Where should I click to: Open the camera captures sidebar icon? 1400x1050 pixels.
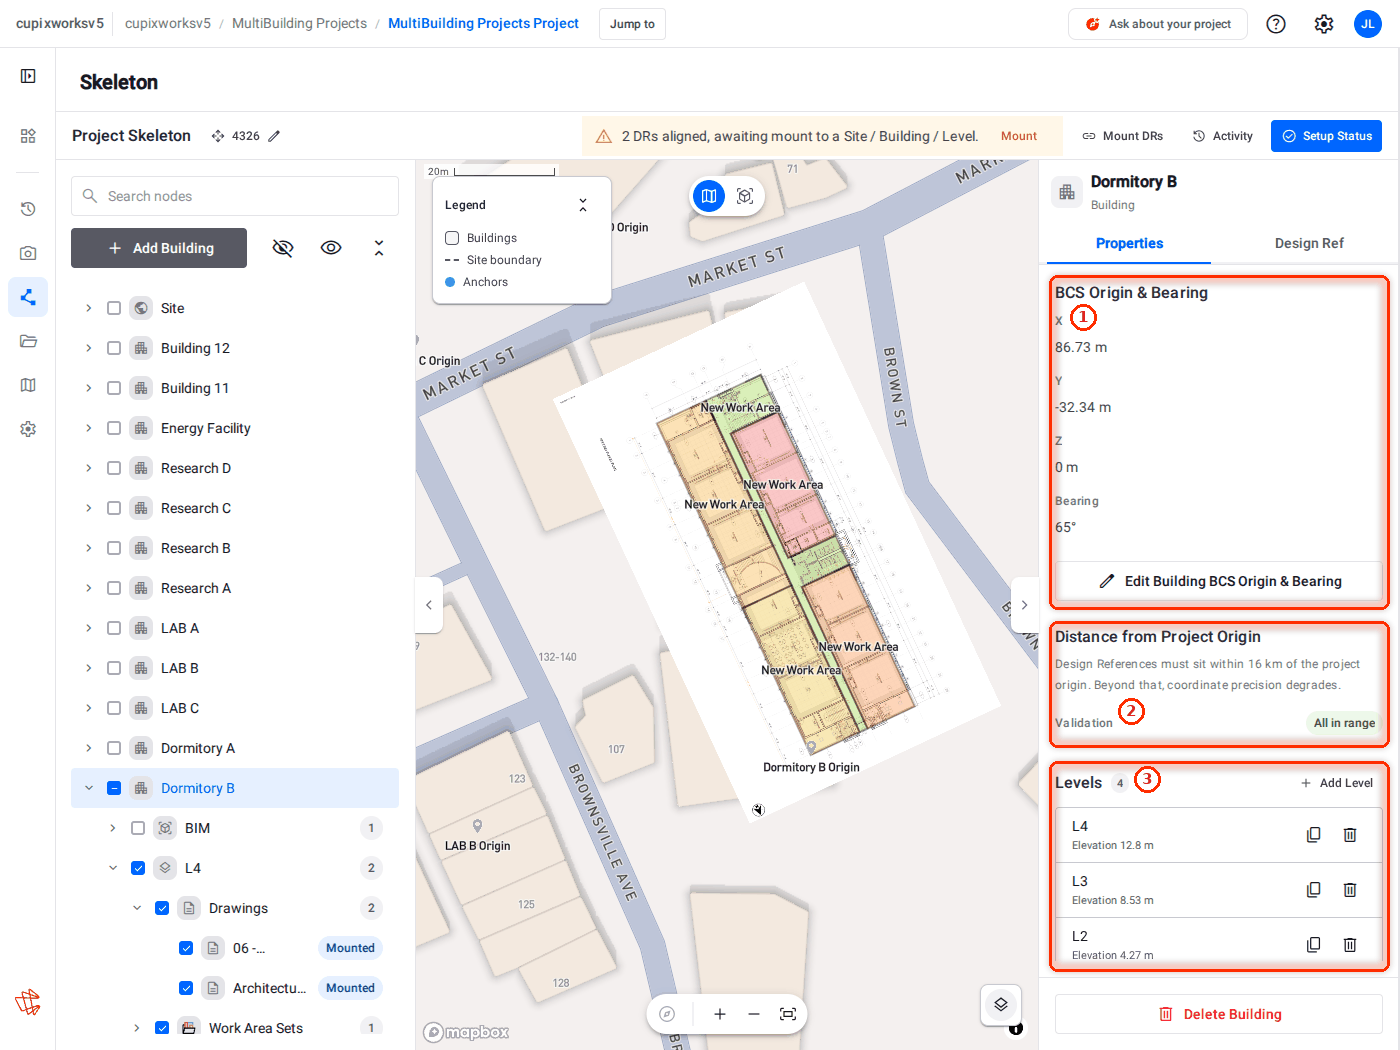28,253
